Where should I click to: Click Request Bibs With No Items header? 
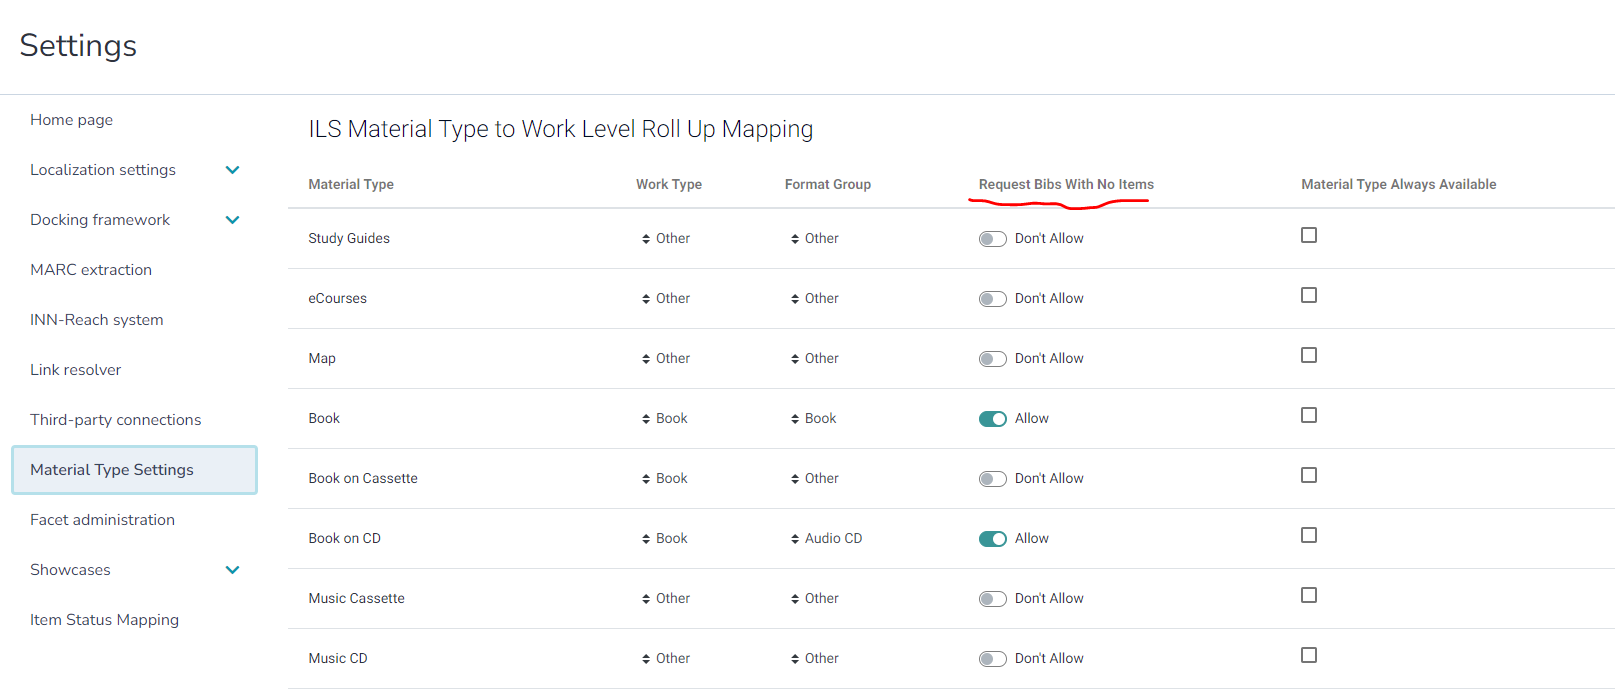coord(1066,184)
